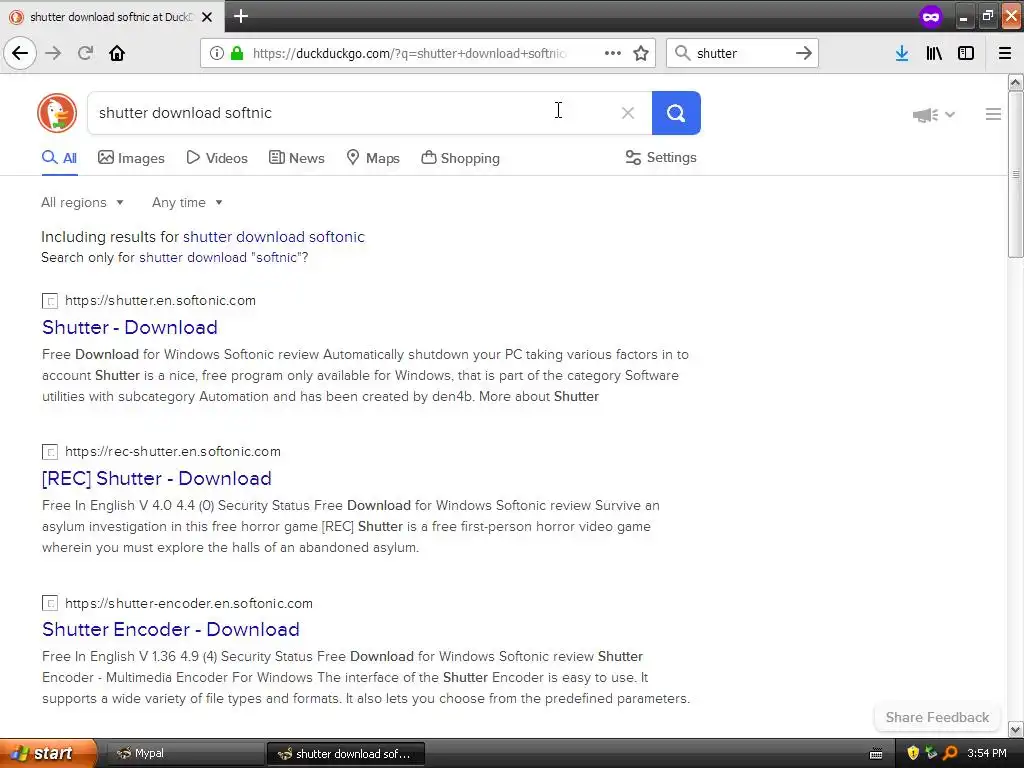Click the yellow security shield tray icon
The width and height of the screenshot is (1024, 768).
[x=913, y=753]
